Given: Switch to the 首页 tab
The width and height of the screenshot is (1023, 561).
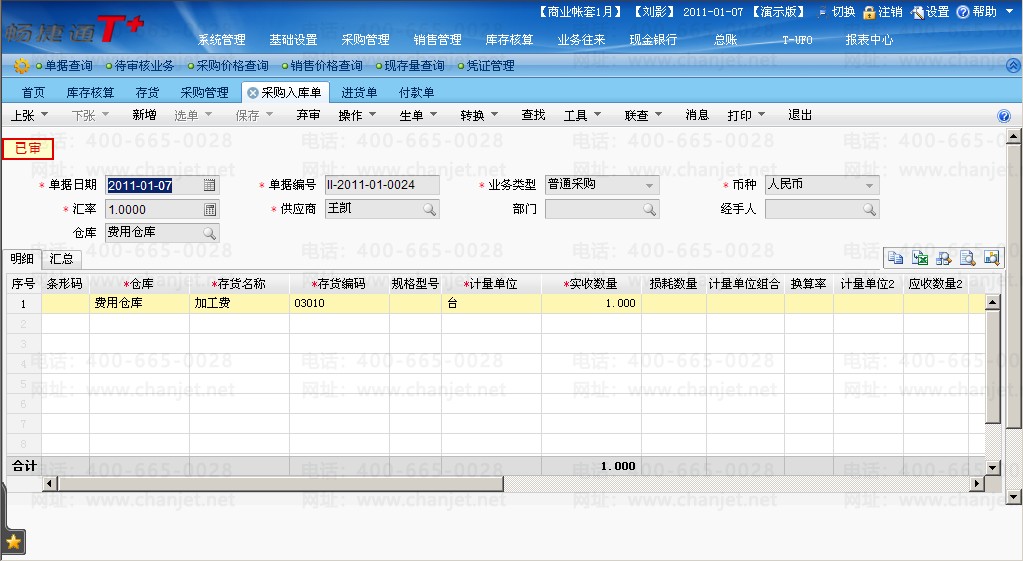Looking at the screenshot, I should [x=33, y=93].
